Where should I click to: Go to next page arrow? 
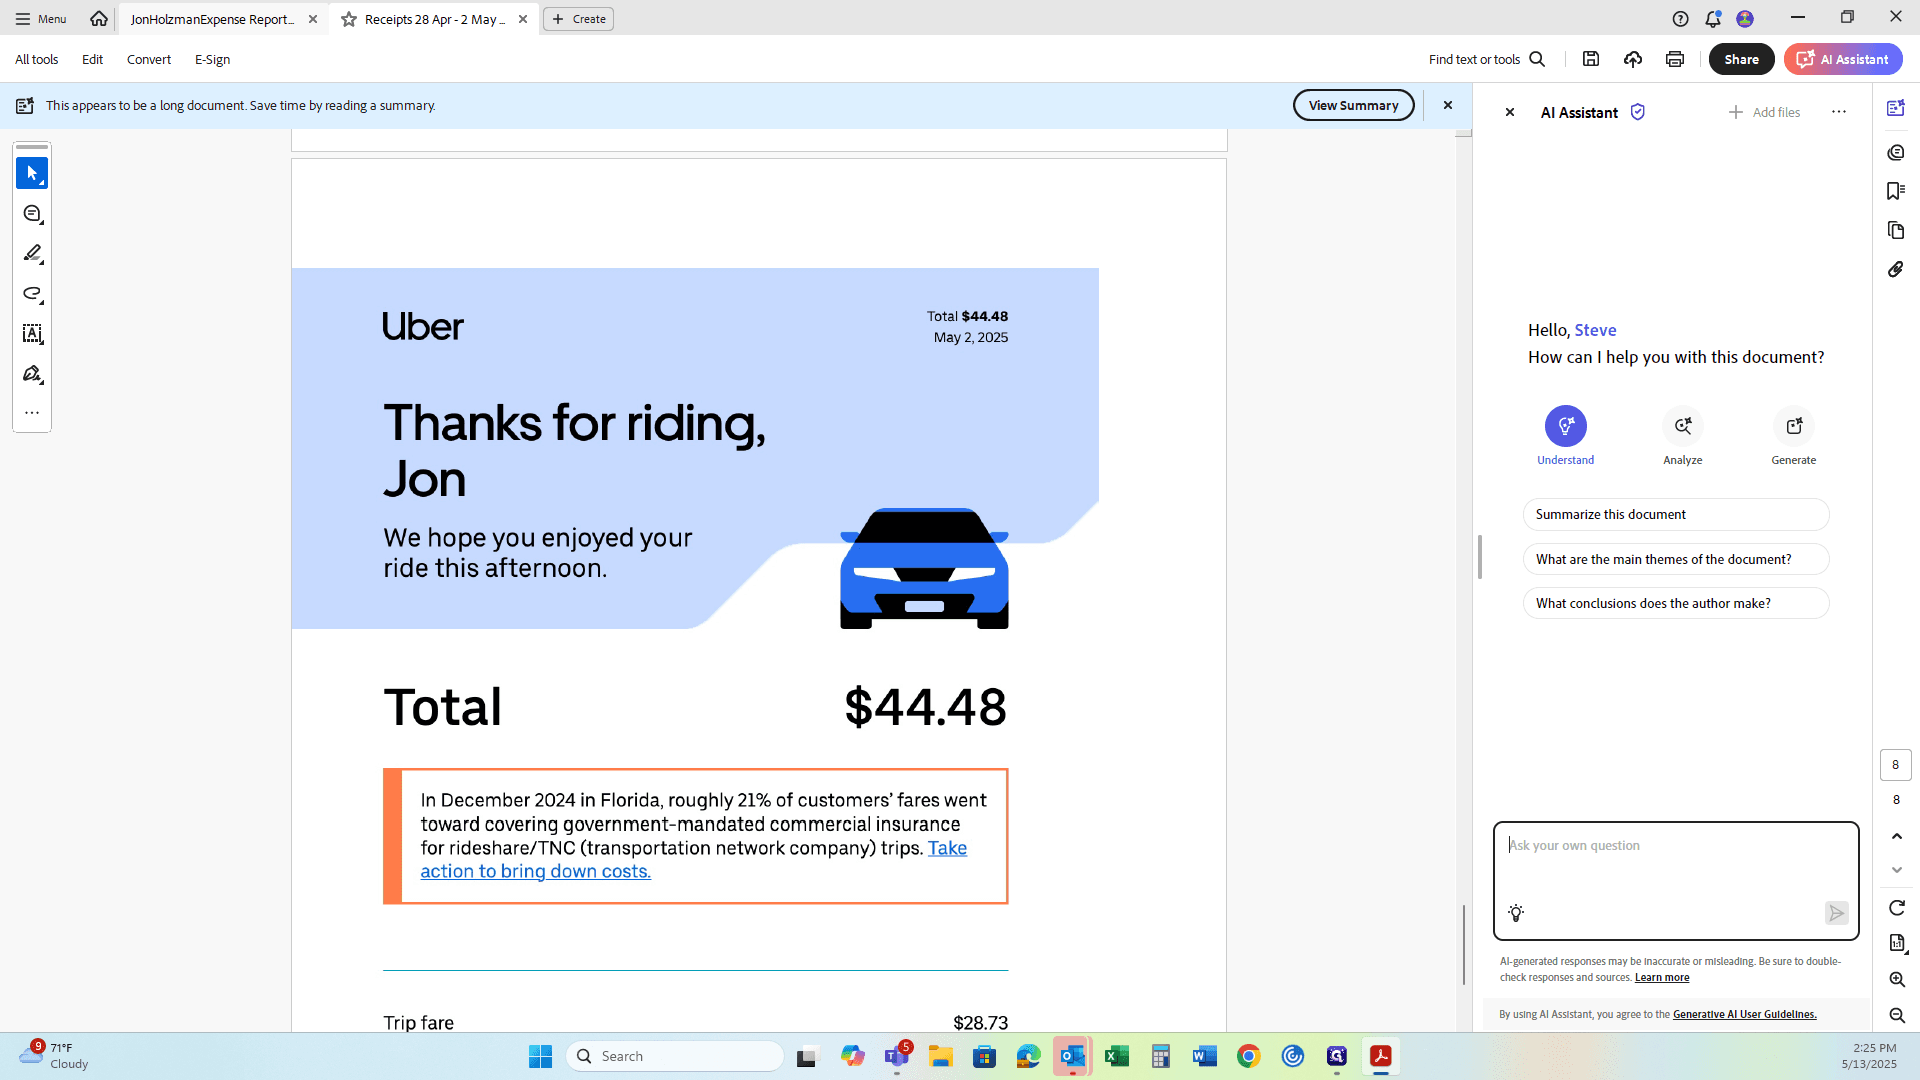pyautogui.click(x=1897, y=870)
